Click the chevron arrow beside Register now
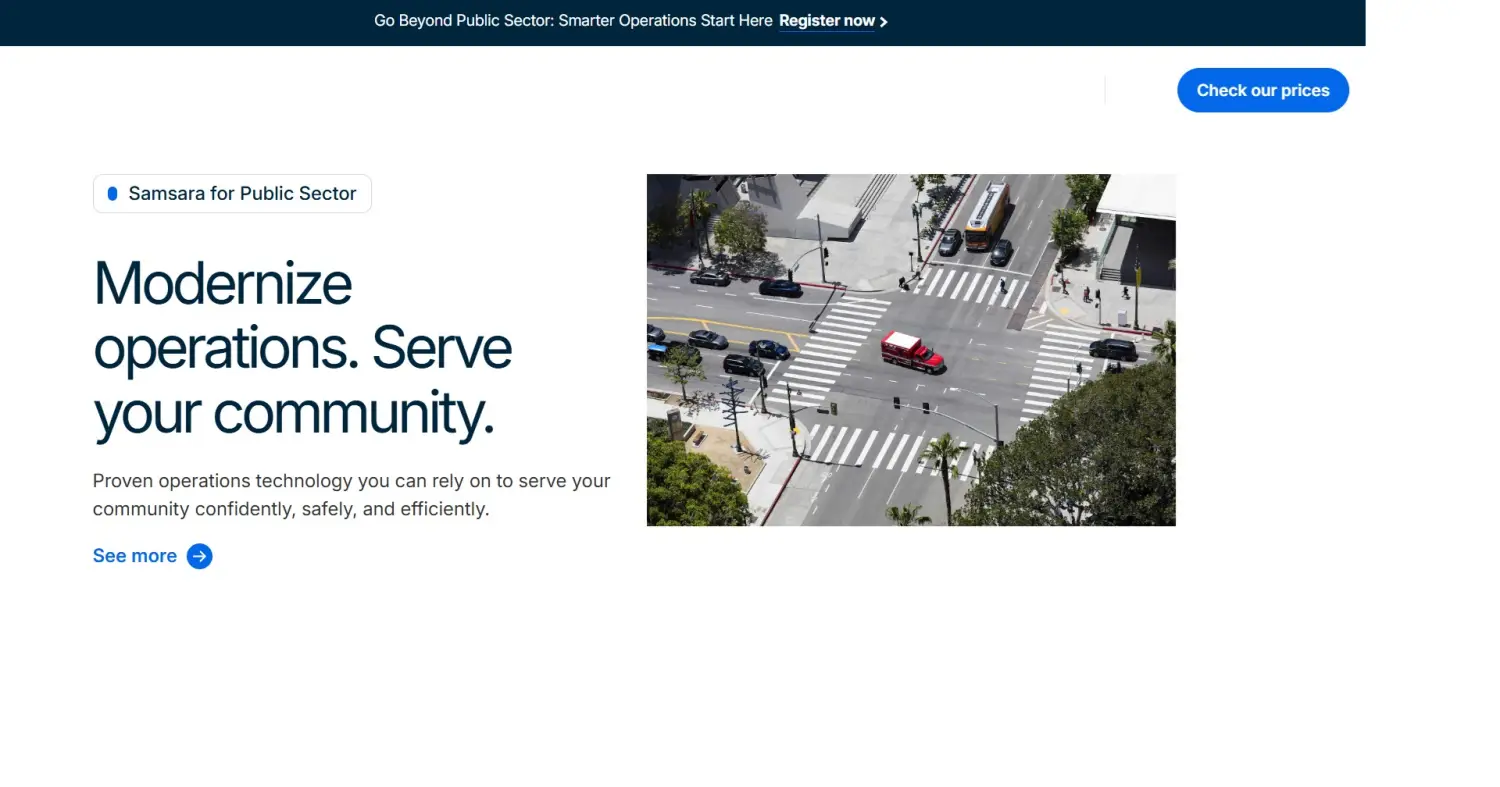This screenshot has width=1500, height=787. pyautogui.click(x=883, y=22)
